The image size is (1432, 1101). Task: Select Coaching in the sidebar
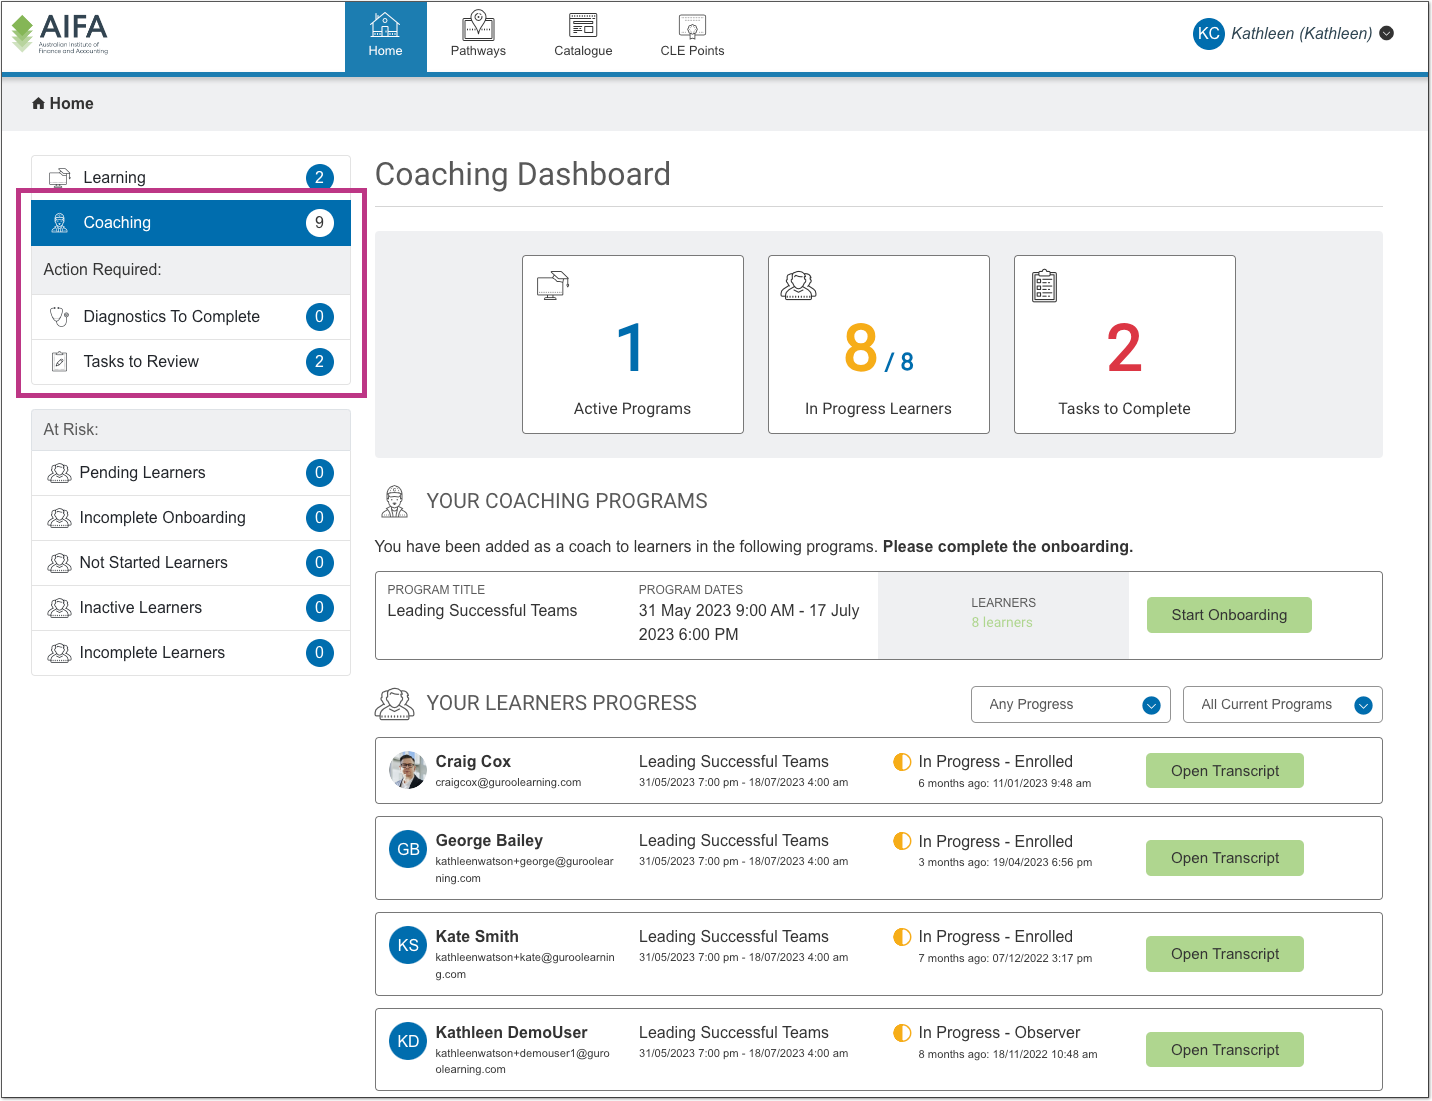click(191, 222)
